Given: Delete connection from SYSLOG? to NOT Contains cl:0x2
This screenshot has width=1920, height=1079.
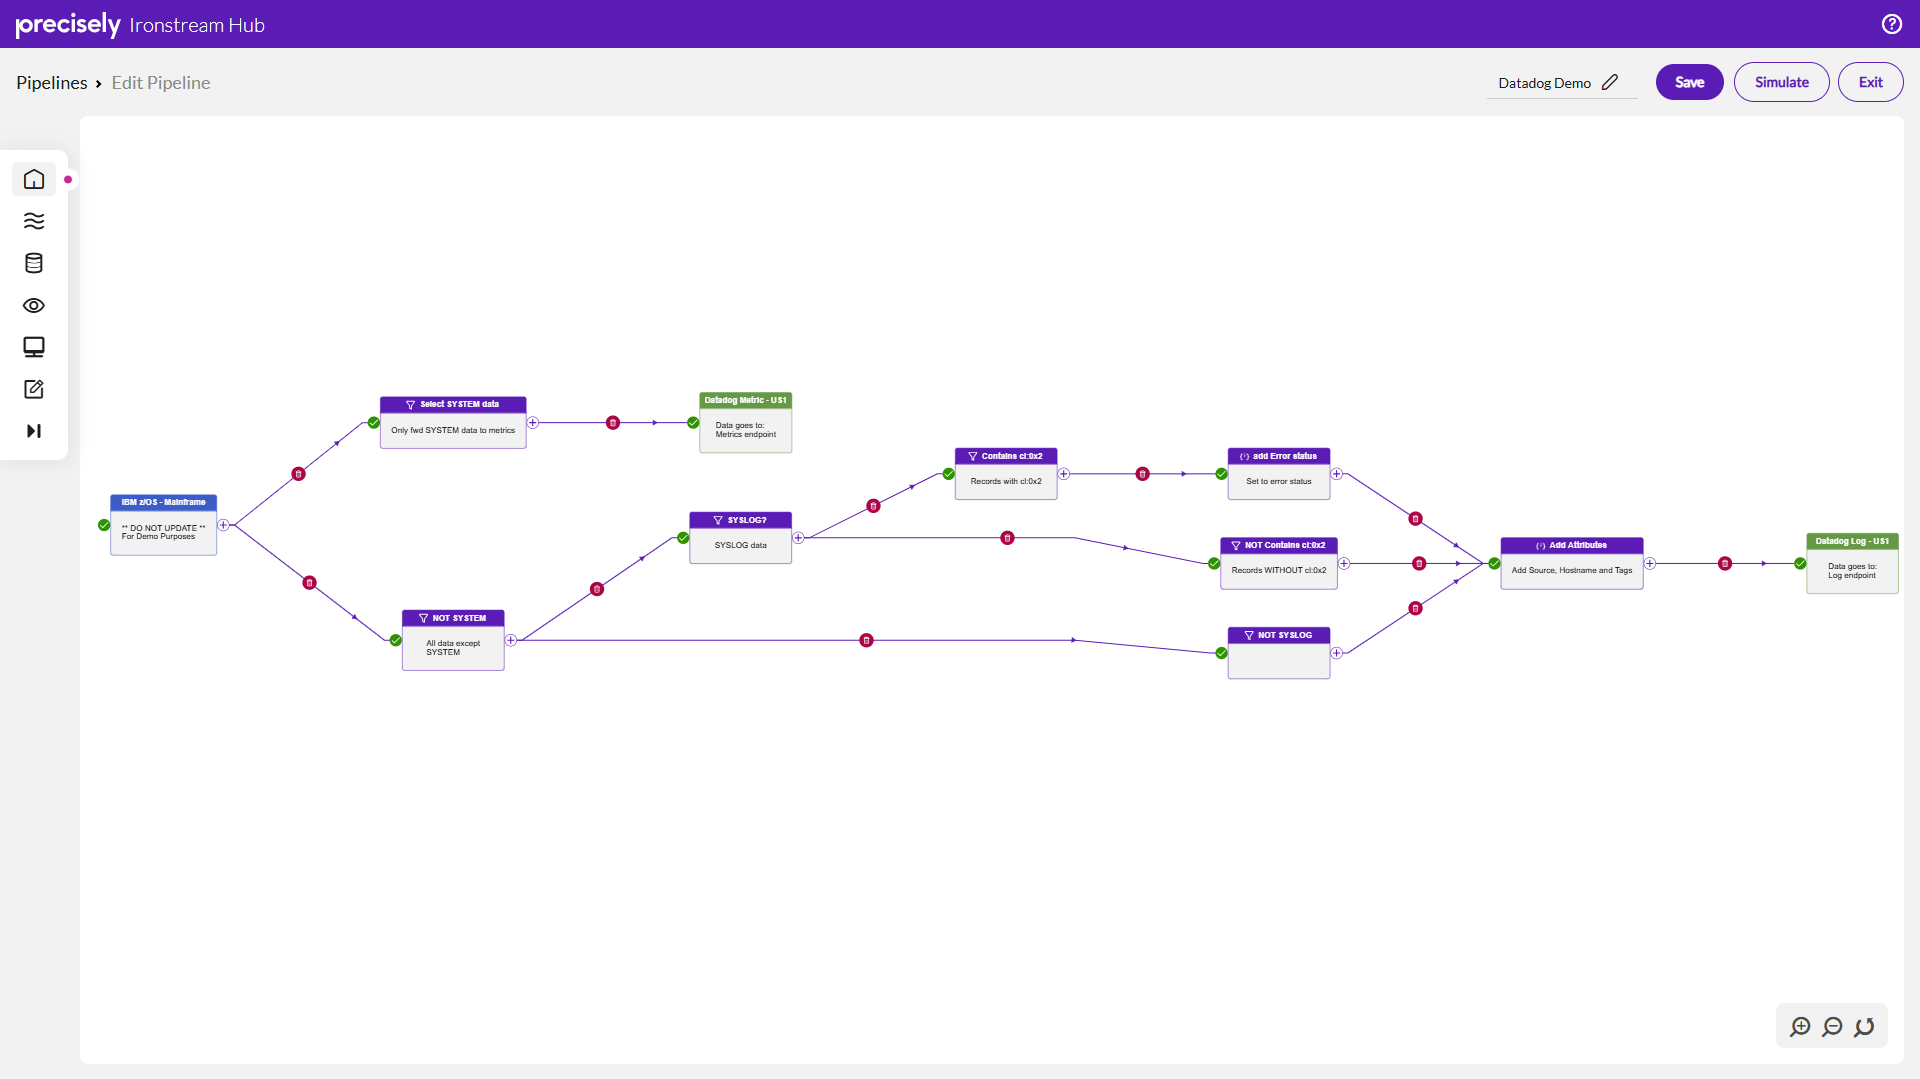Looking at the screenshot, I should [x=1007, y=538].
